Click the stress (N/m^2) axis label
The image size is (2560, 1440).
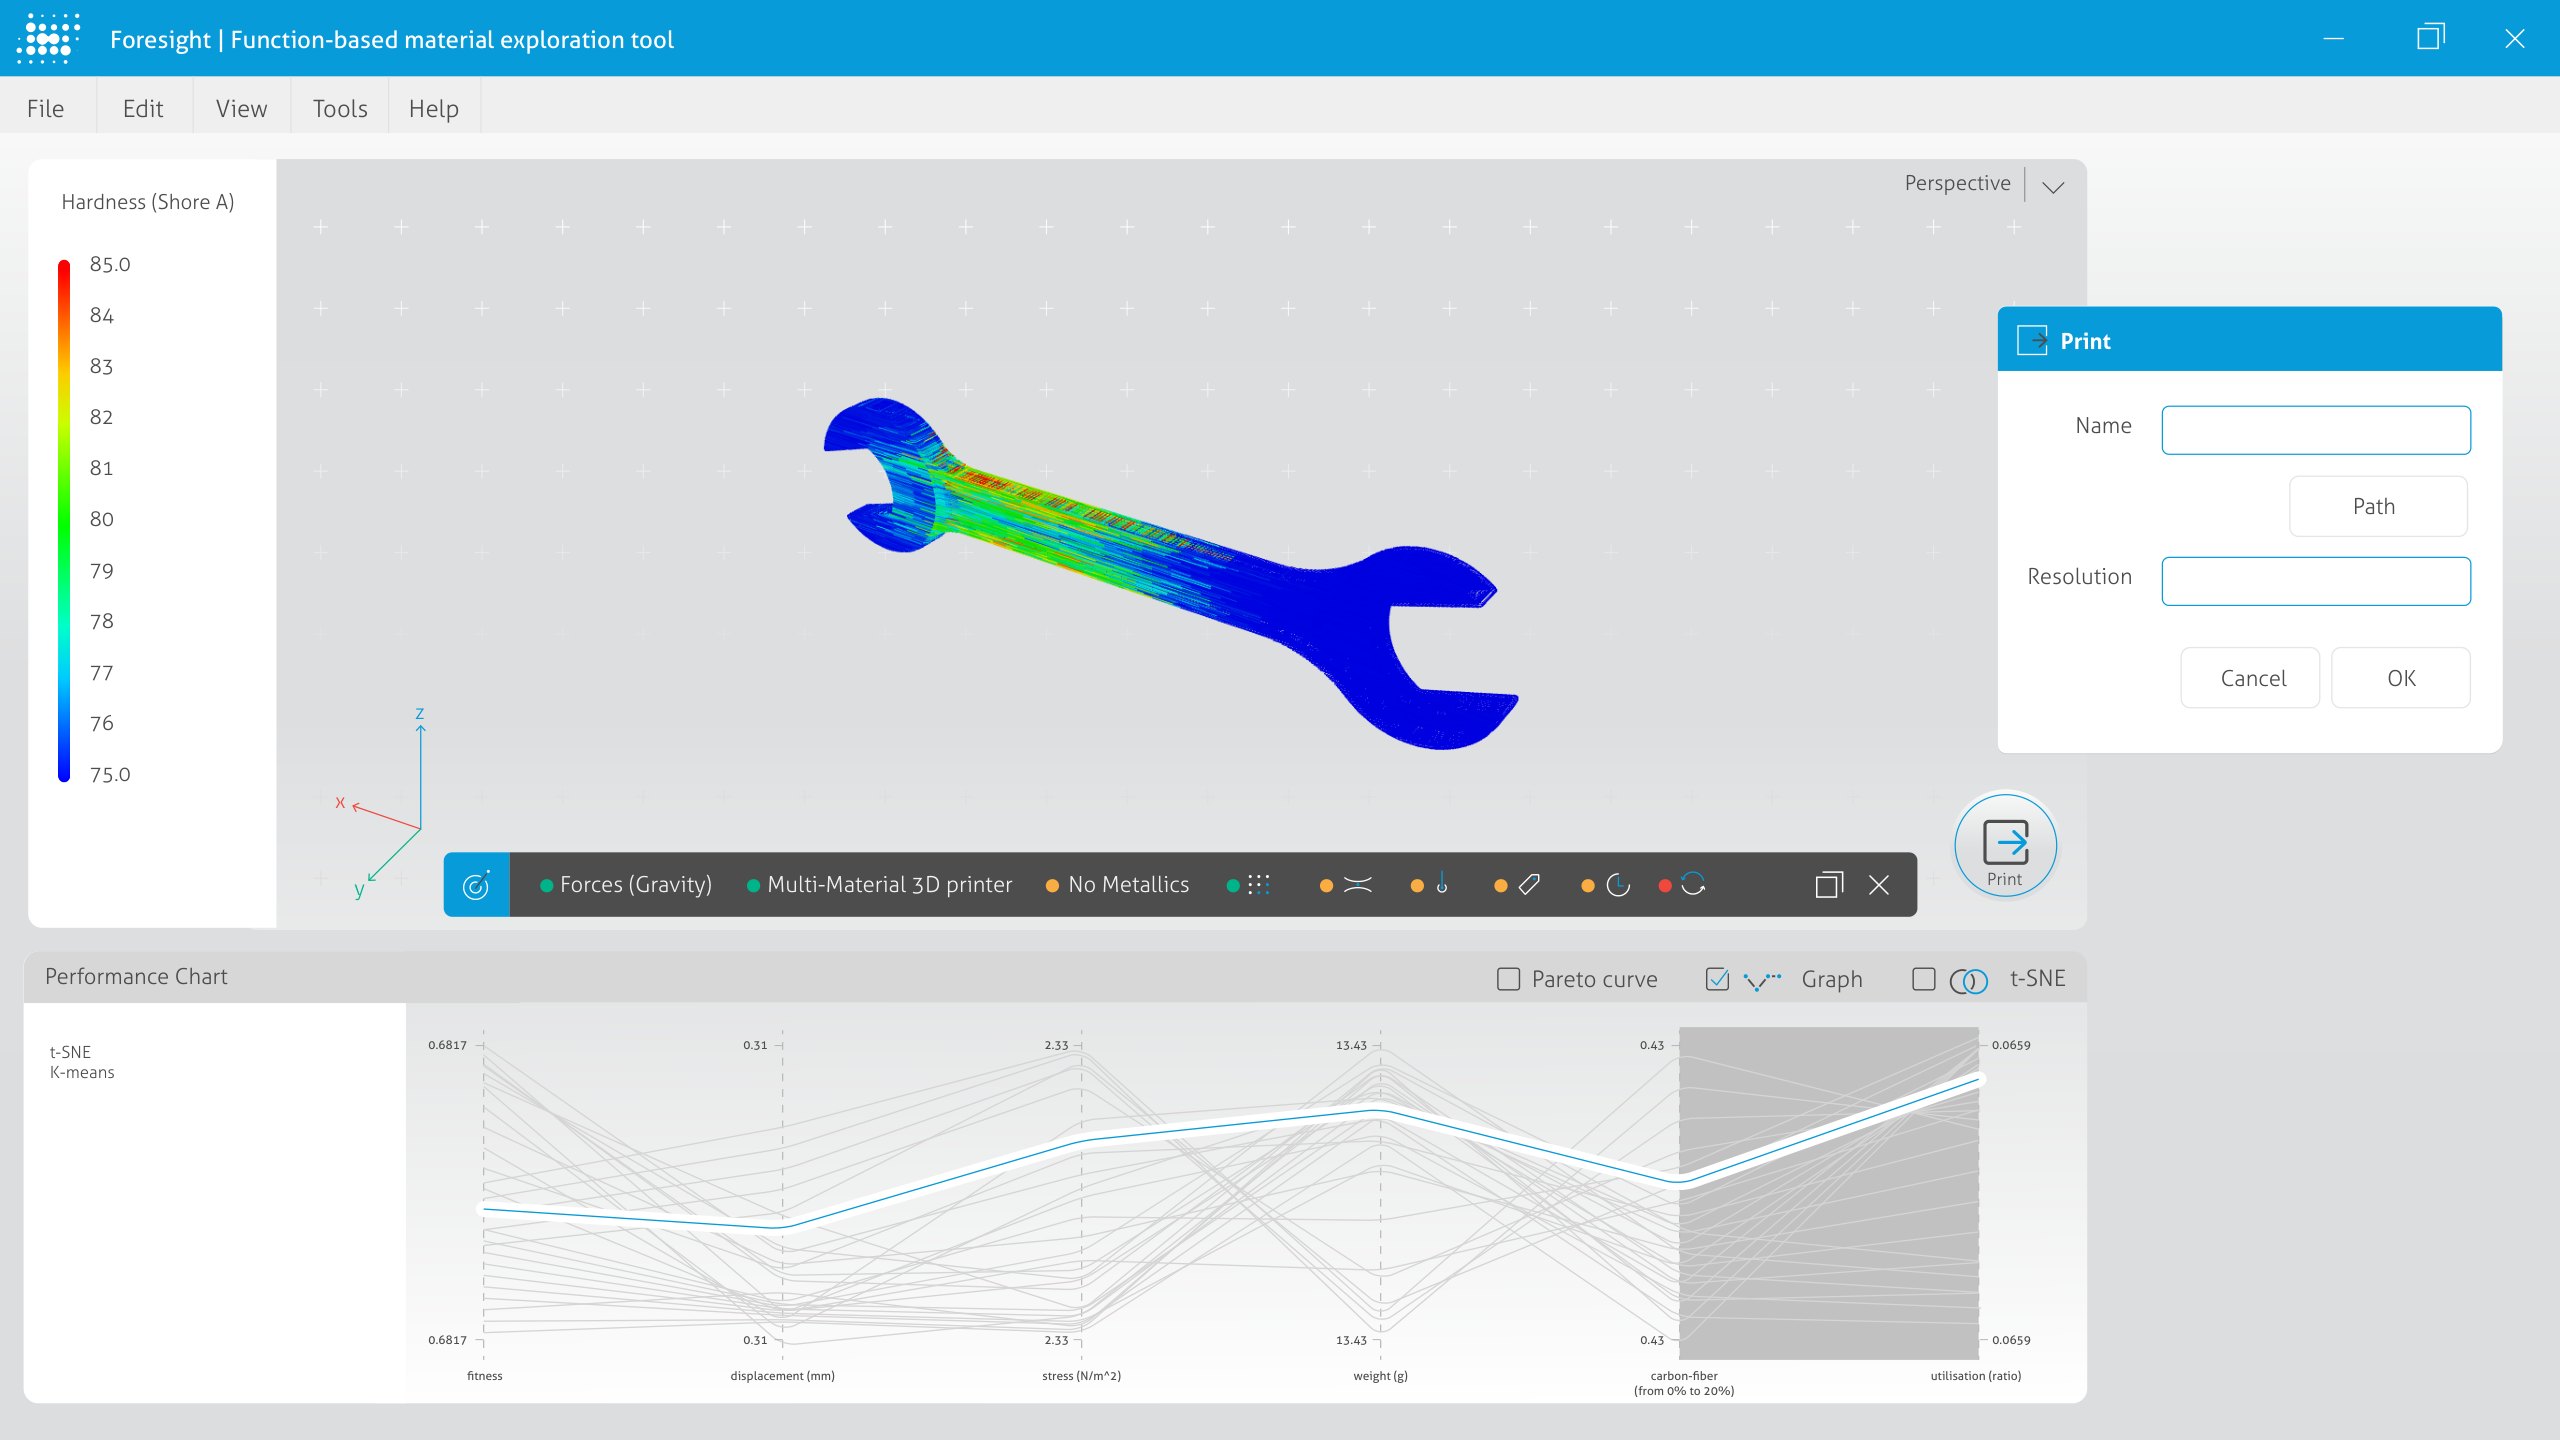1081,1376
